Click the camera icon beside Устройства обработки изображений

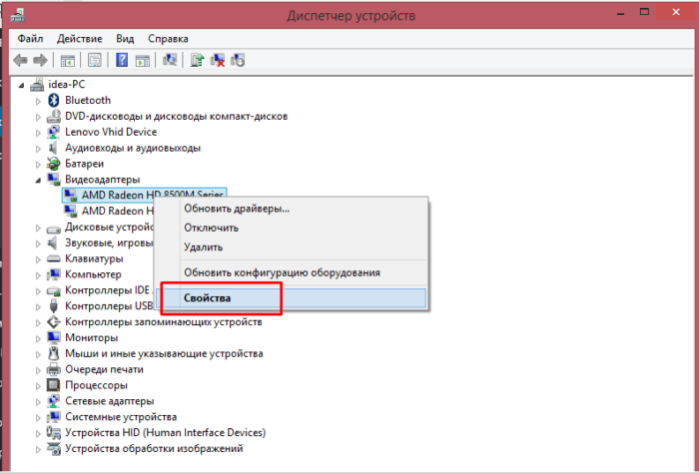tap(53, 449)
